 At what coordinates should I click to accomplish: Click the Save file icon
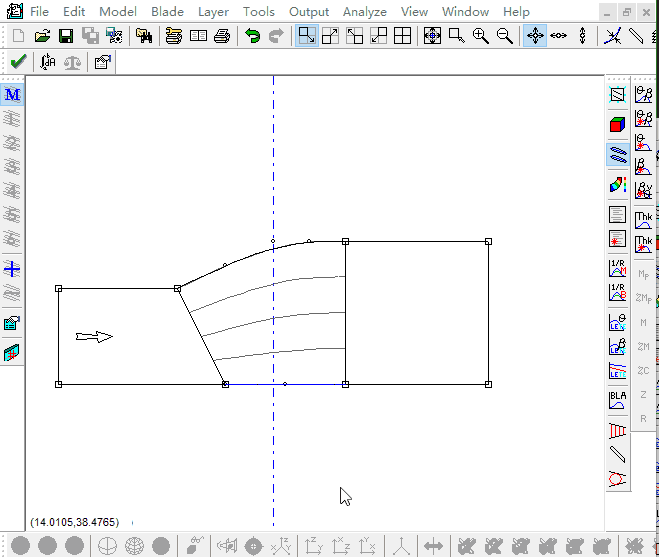pos(65,36)
